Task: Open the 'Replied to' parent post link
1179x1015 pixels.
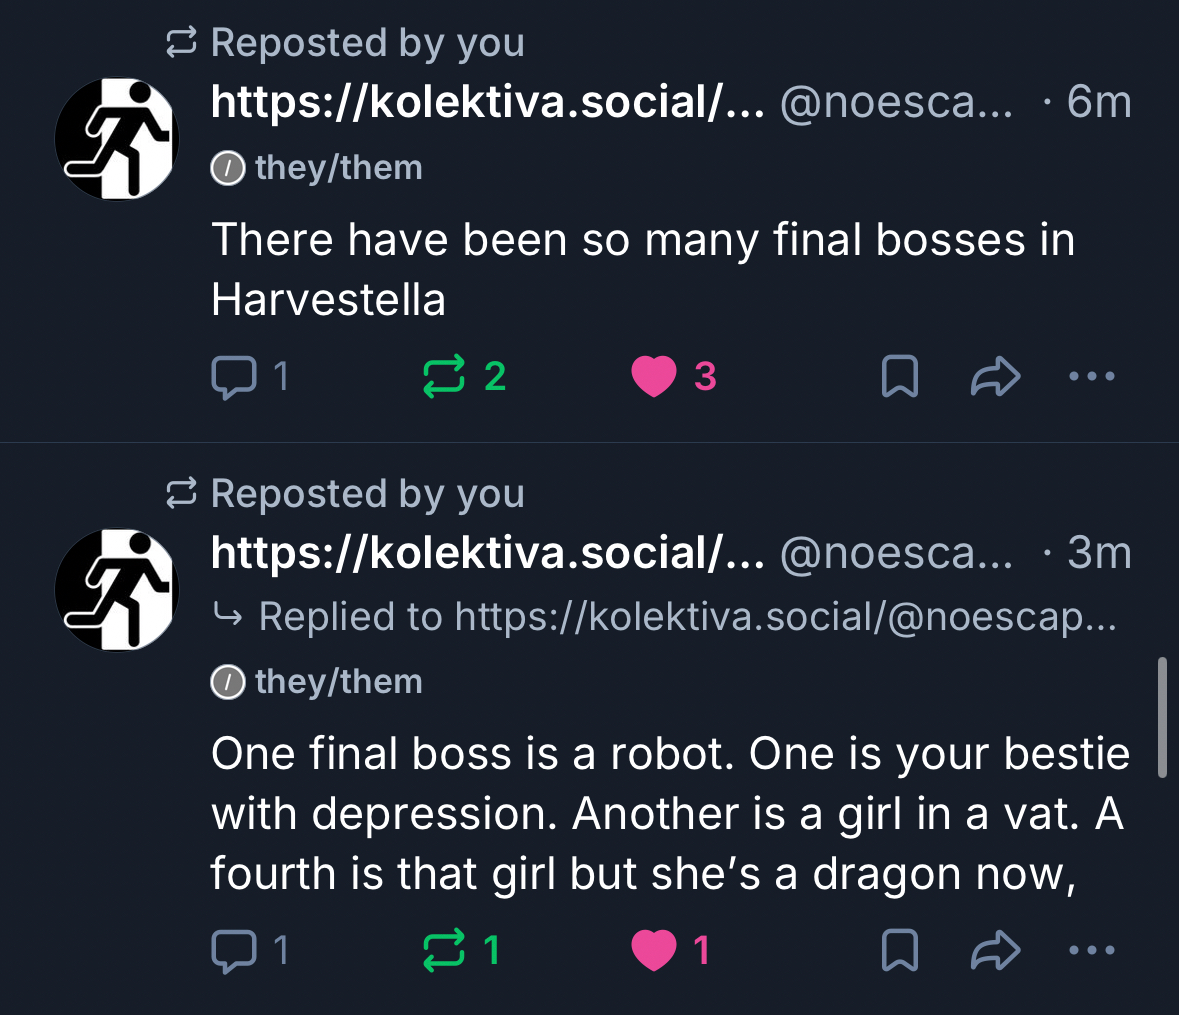Action: point(687,617)
